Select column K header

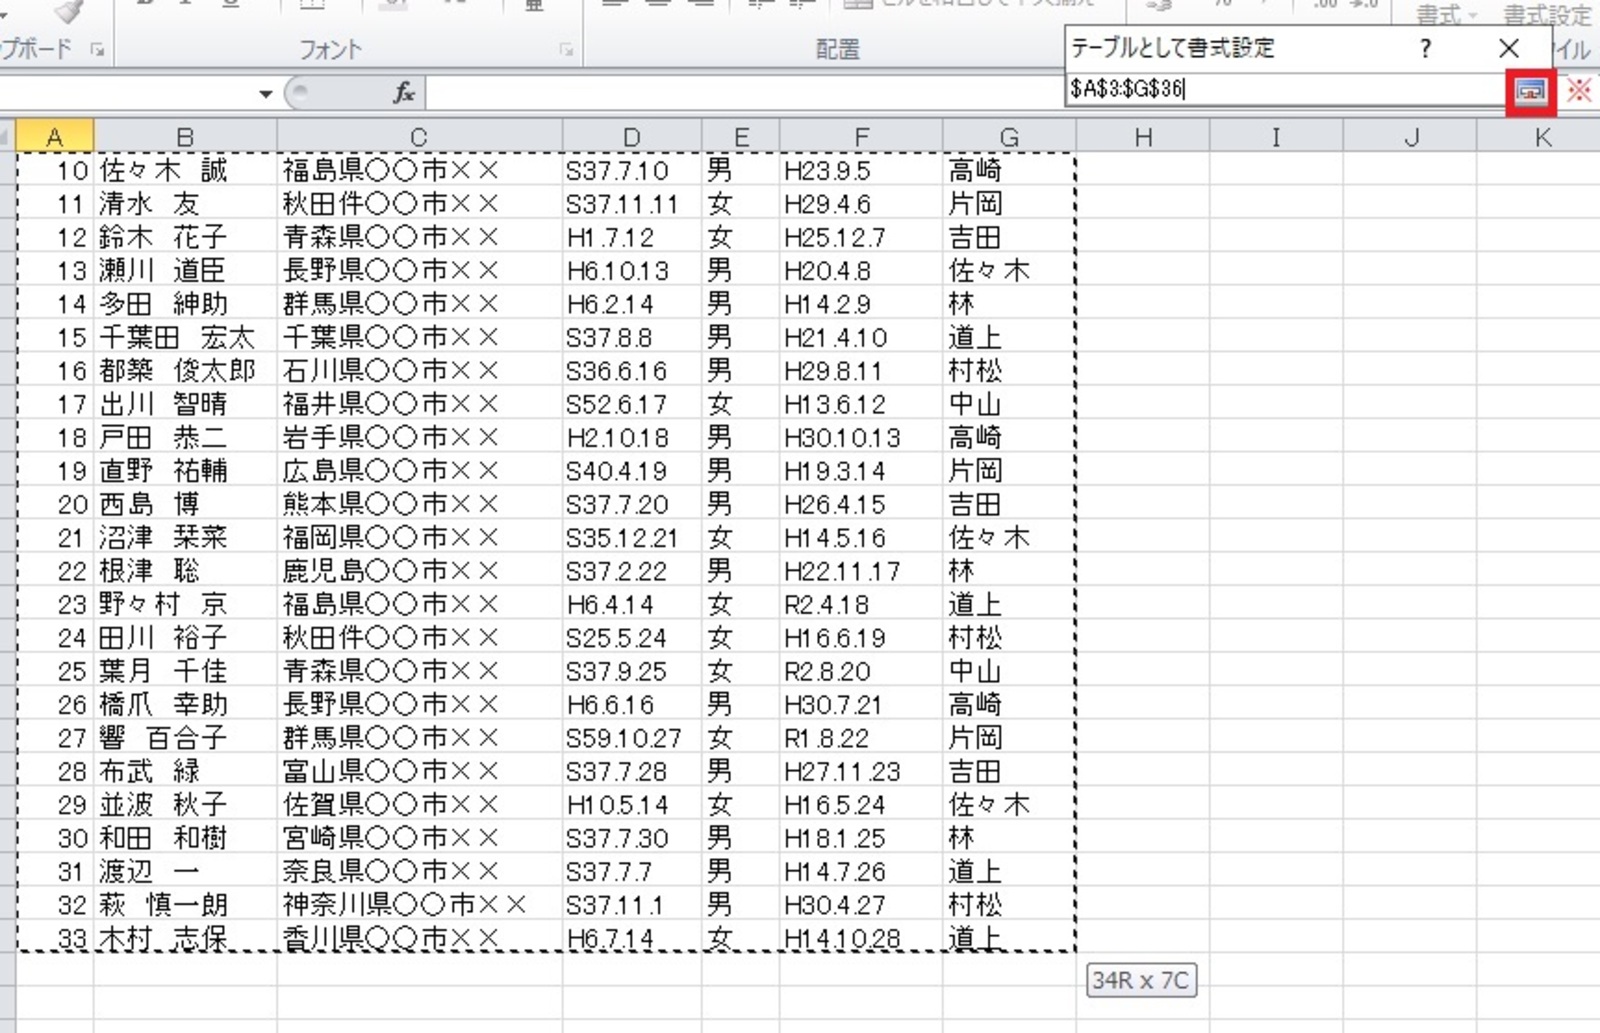[x=1540, y=136]
